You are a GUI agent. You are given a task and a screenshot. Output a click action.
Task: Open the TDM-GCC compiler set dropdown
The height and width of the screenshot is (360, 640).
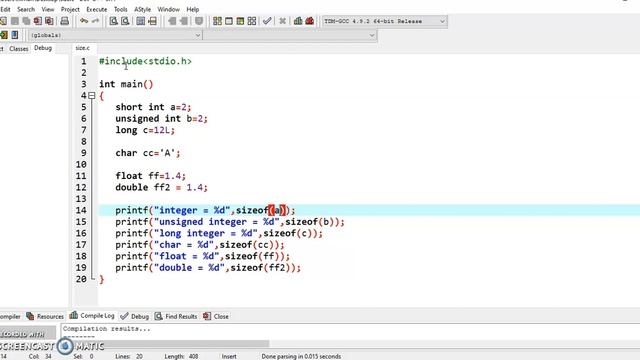pos(384,21)
